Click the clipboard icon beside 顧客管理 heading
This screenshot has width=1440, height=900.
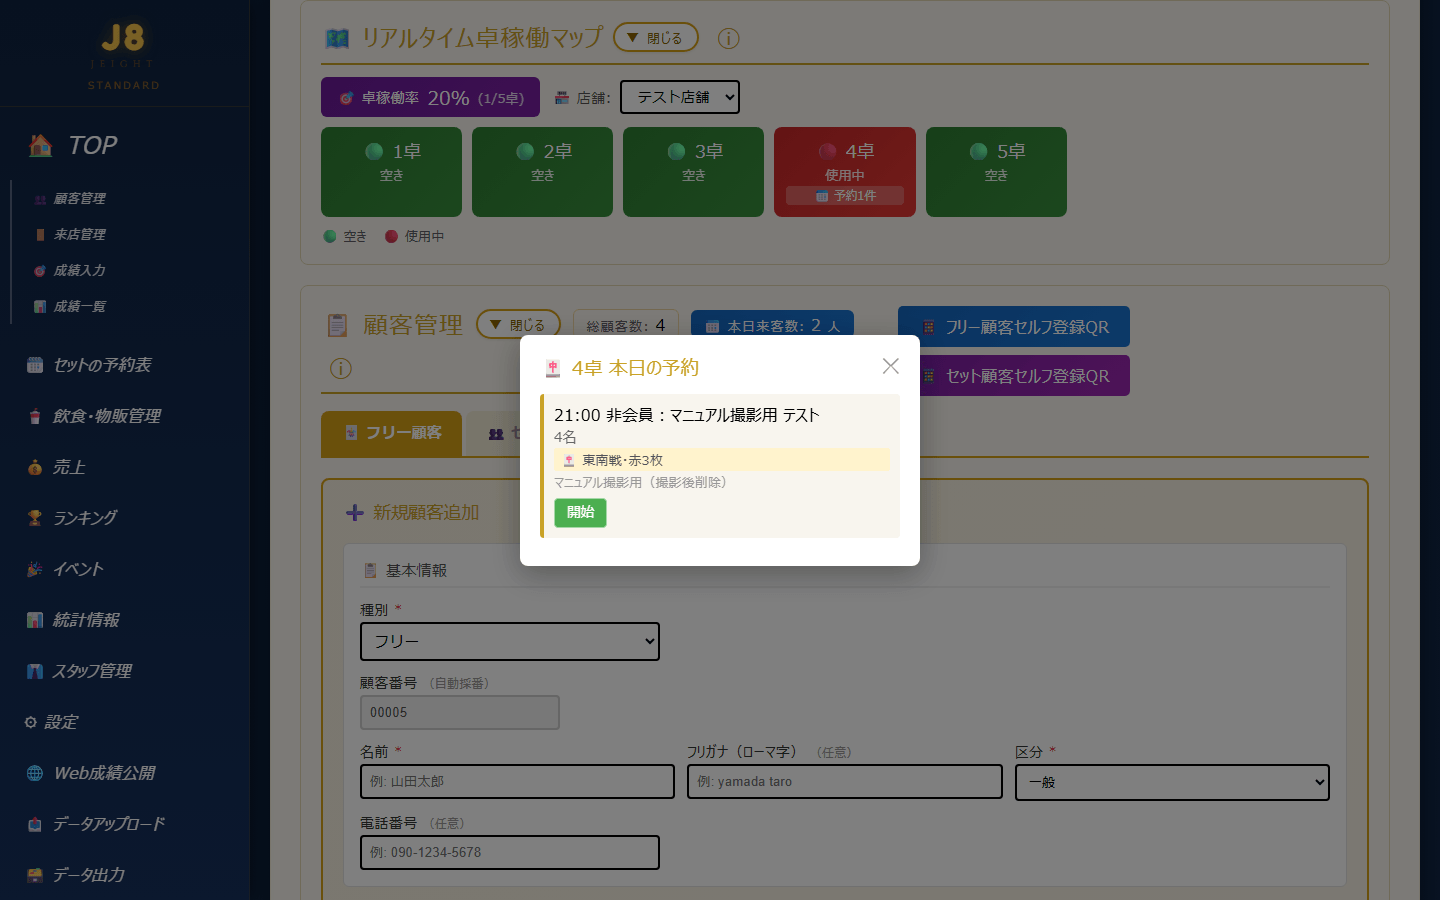coord(338,325)
